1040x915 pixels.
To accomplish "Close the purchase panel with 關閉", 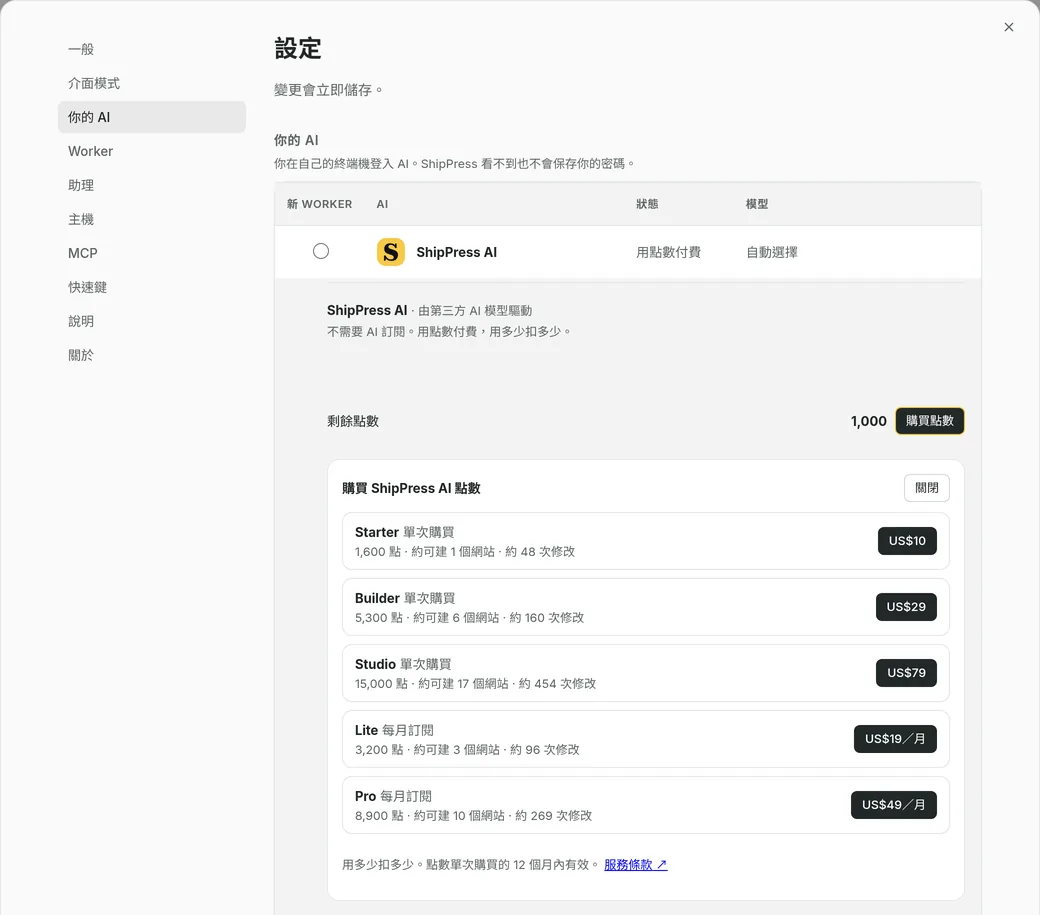I will coord(927,488).
